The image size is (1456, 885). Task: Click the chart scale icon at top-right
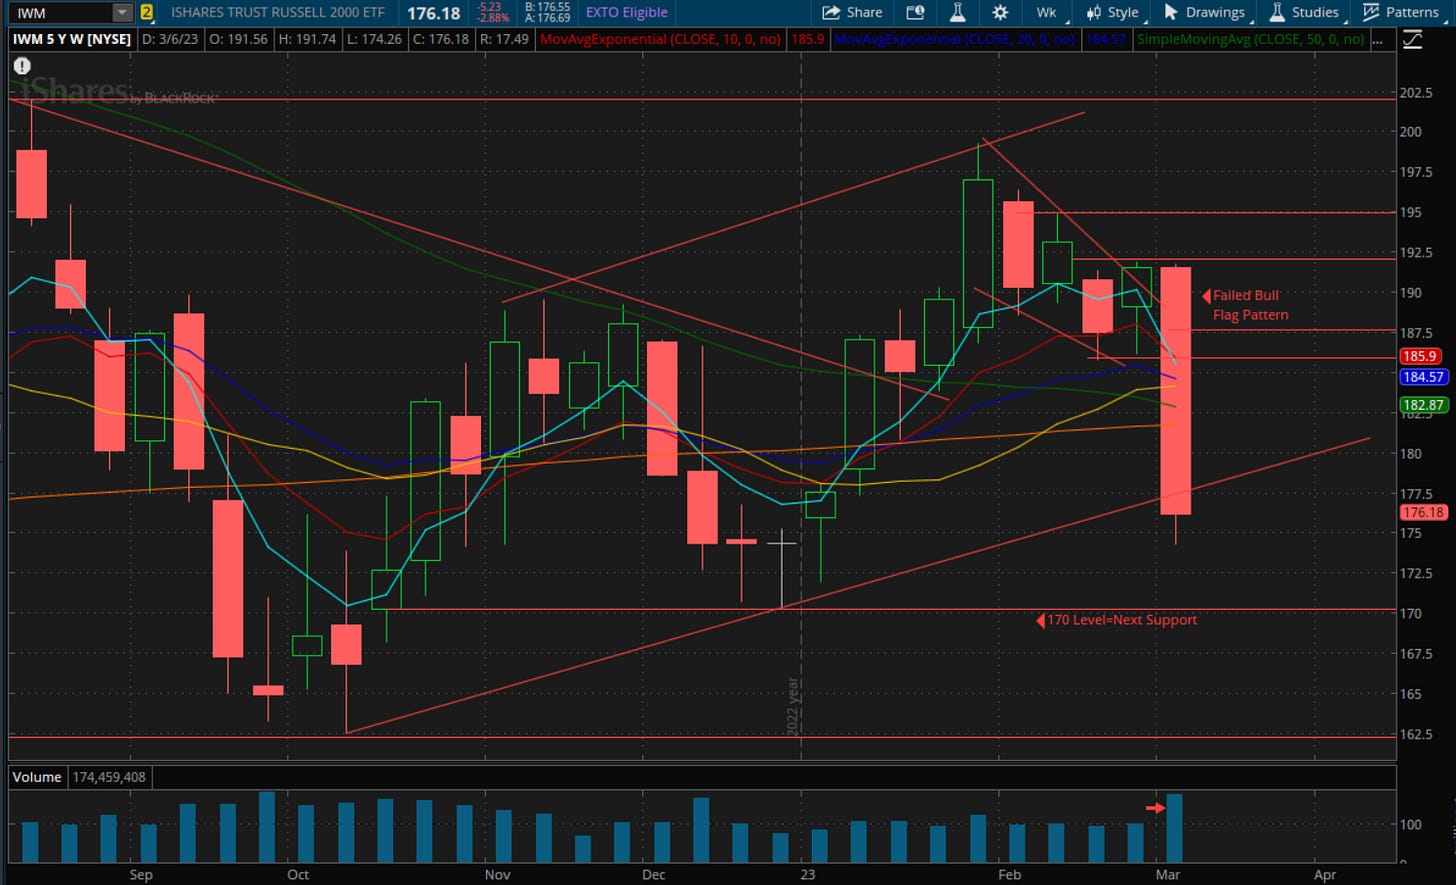coord(1412,39)
